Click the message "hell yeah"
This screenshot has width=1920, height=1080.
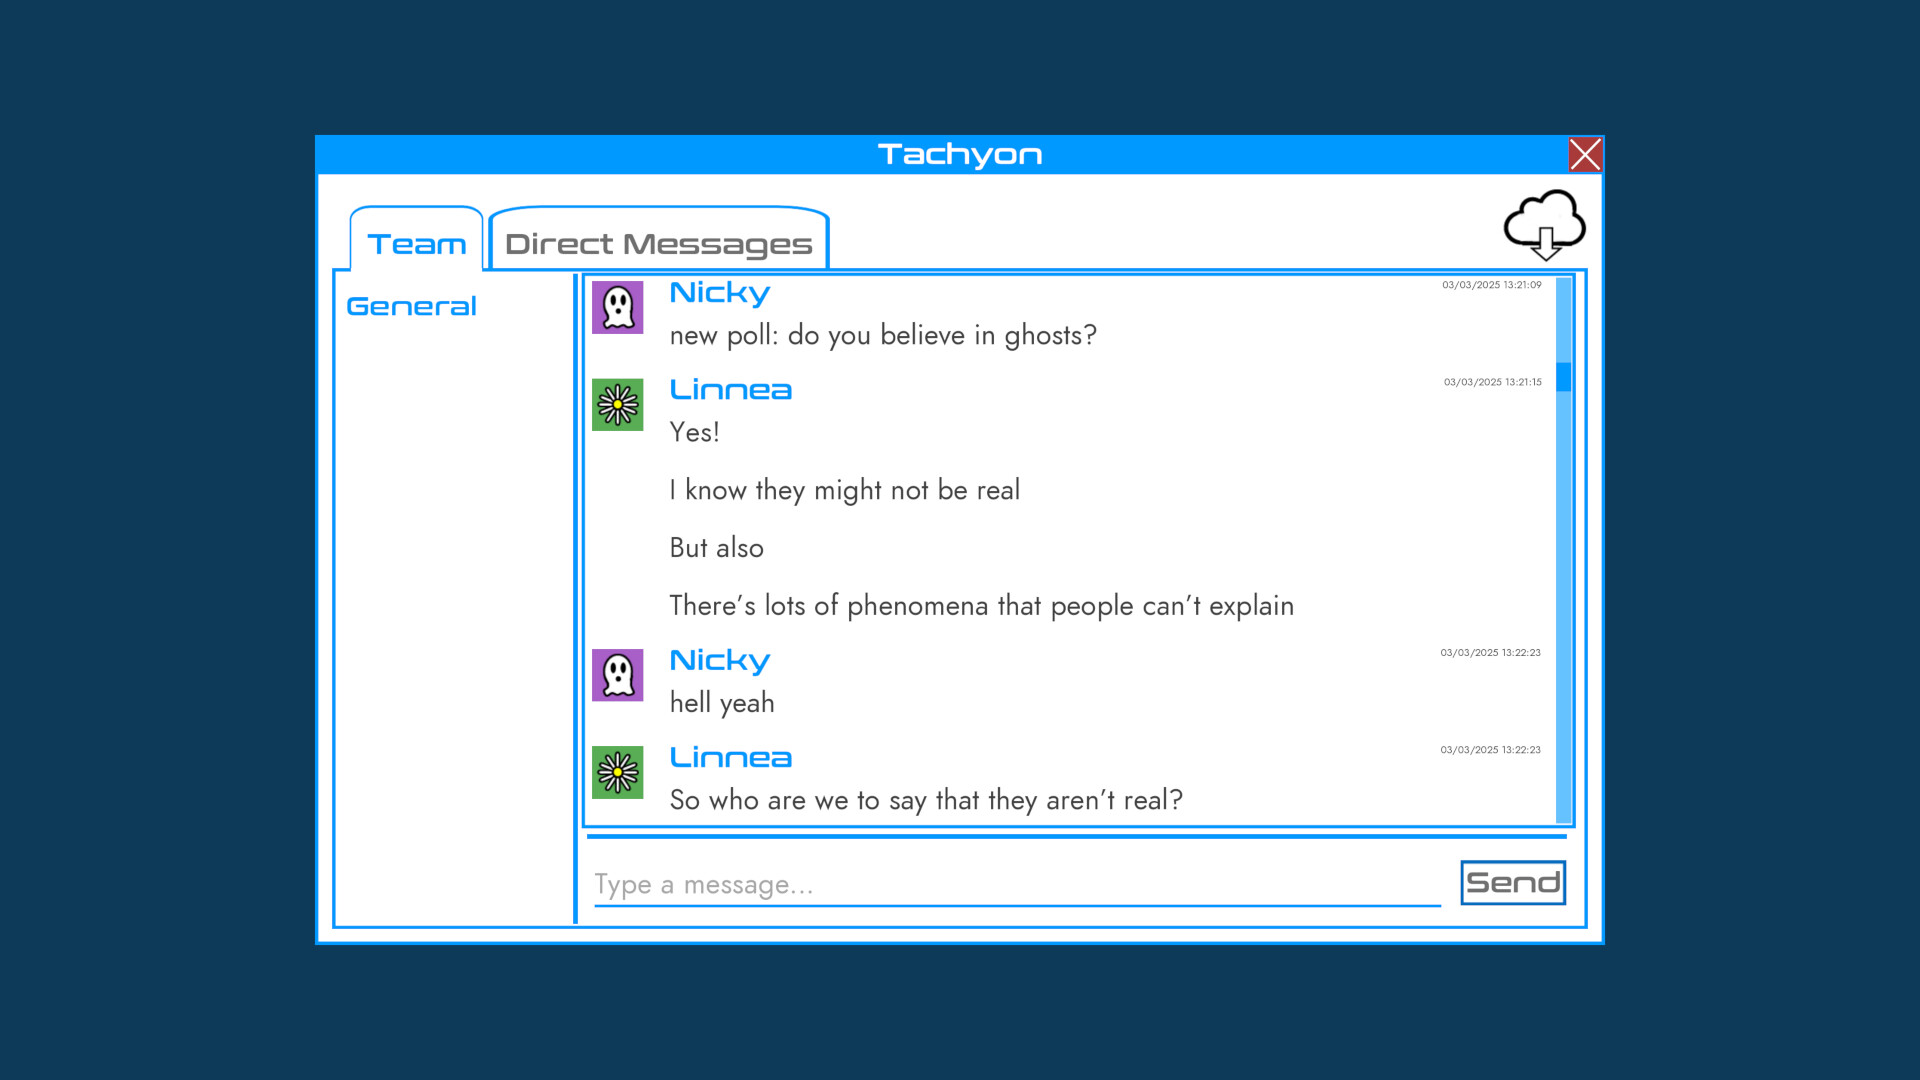point(721,702)
